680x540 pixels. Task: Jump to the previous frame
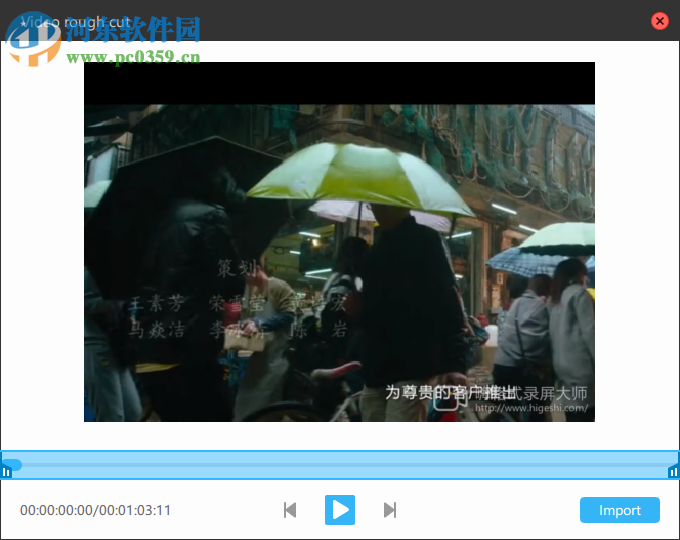(x=290, y=510)
